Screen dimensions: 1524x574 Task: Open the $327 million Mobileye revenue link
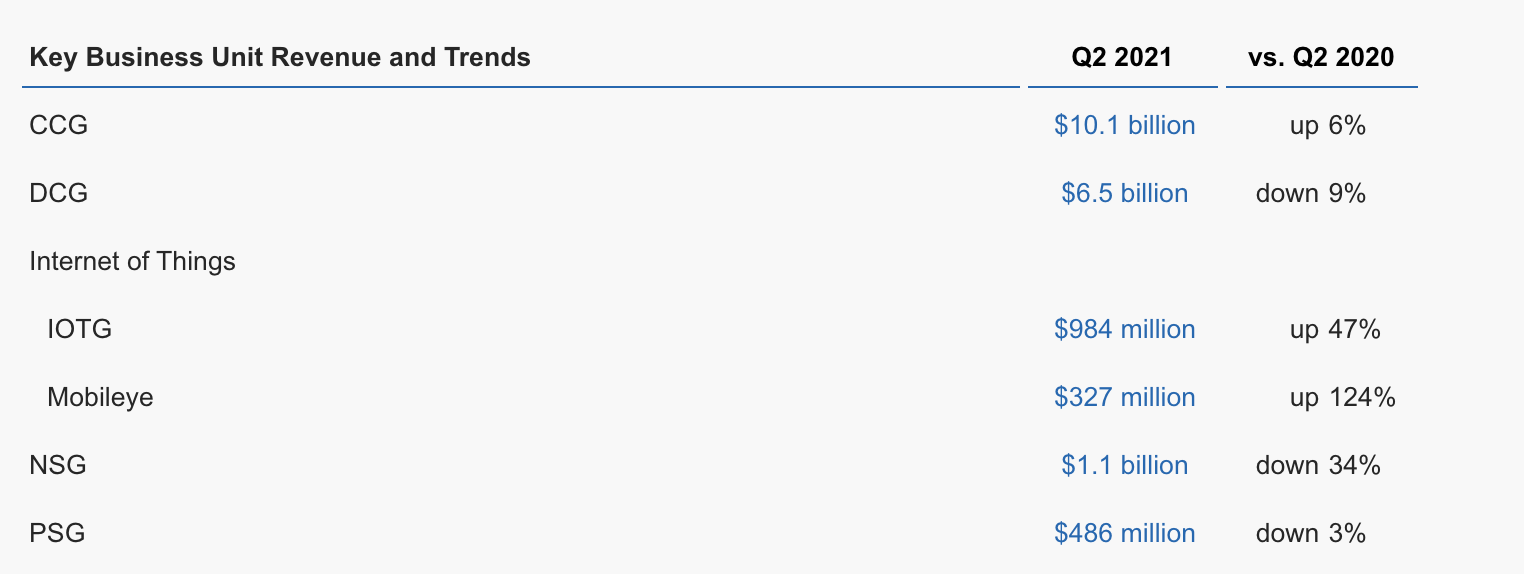click(1124, 397)
